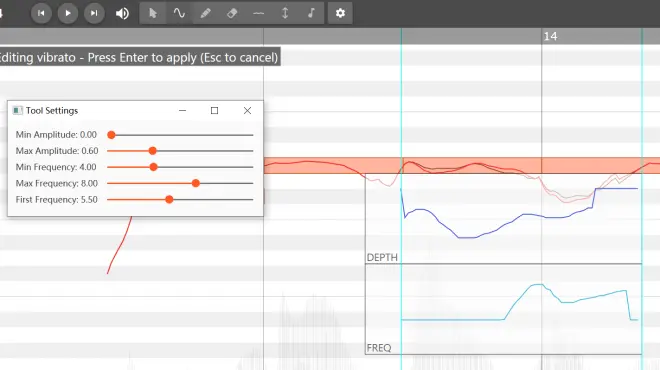
Task: Select the arrow pointer tool
Action: coord(153,13)
